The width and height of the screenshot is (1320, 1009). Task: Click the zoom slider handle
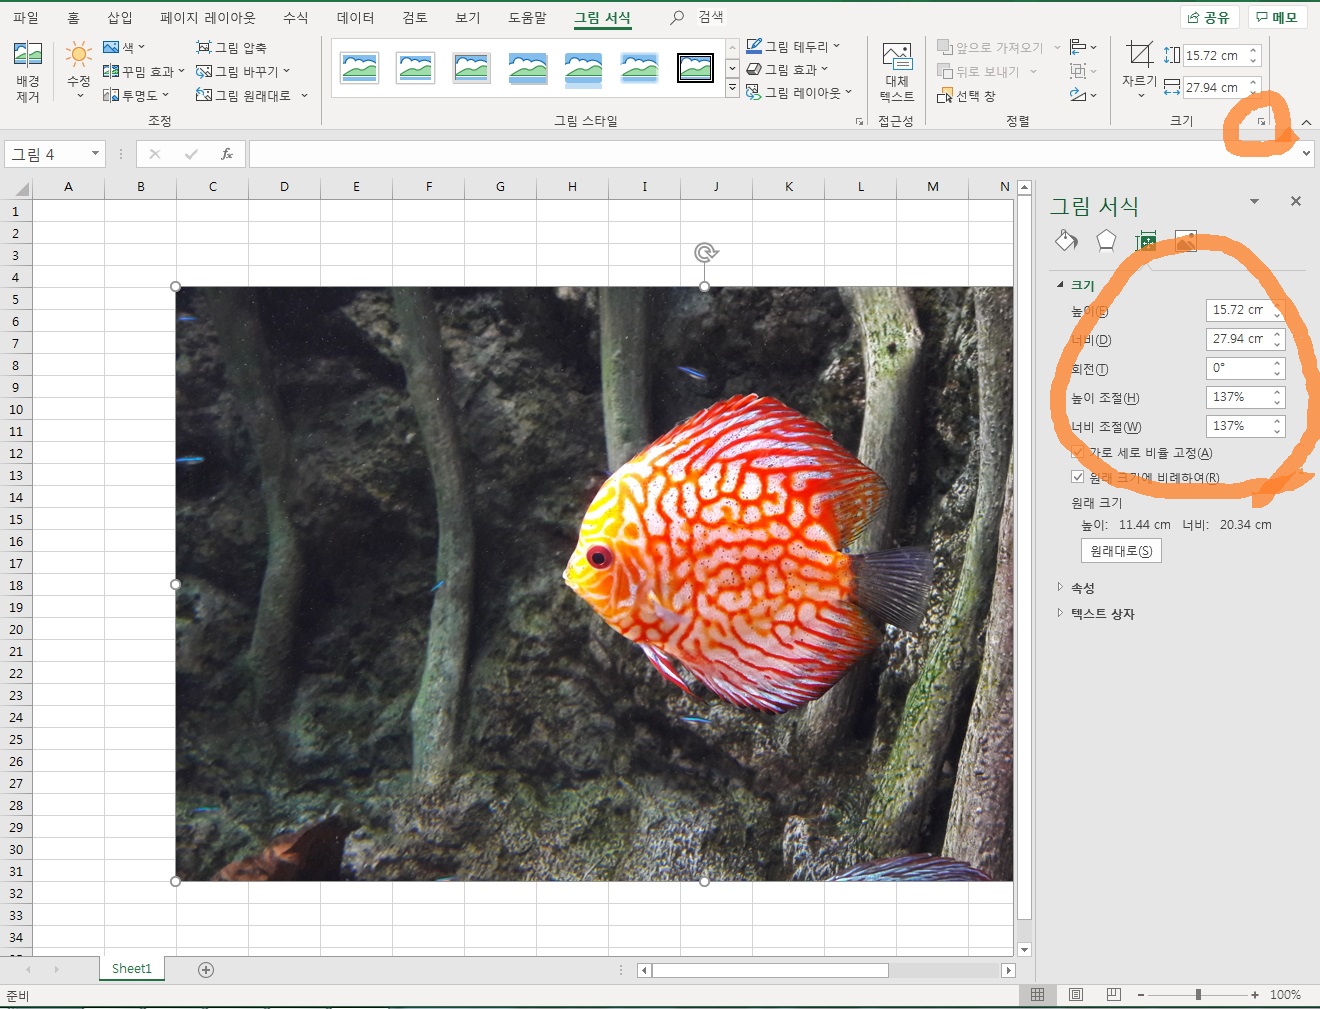tap(1198, 995)
